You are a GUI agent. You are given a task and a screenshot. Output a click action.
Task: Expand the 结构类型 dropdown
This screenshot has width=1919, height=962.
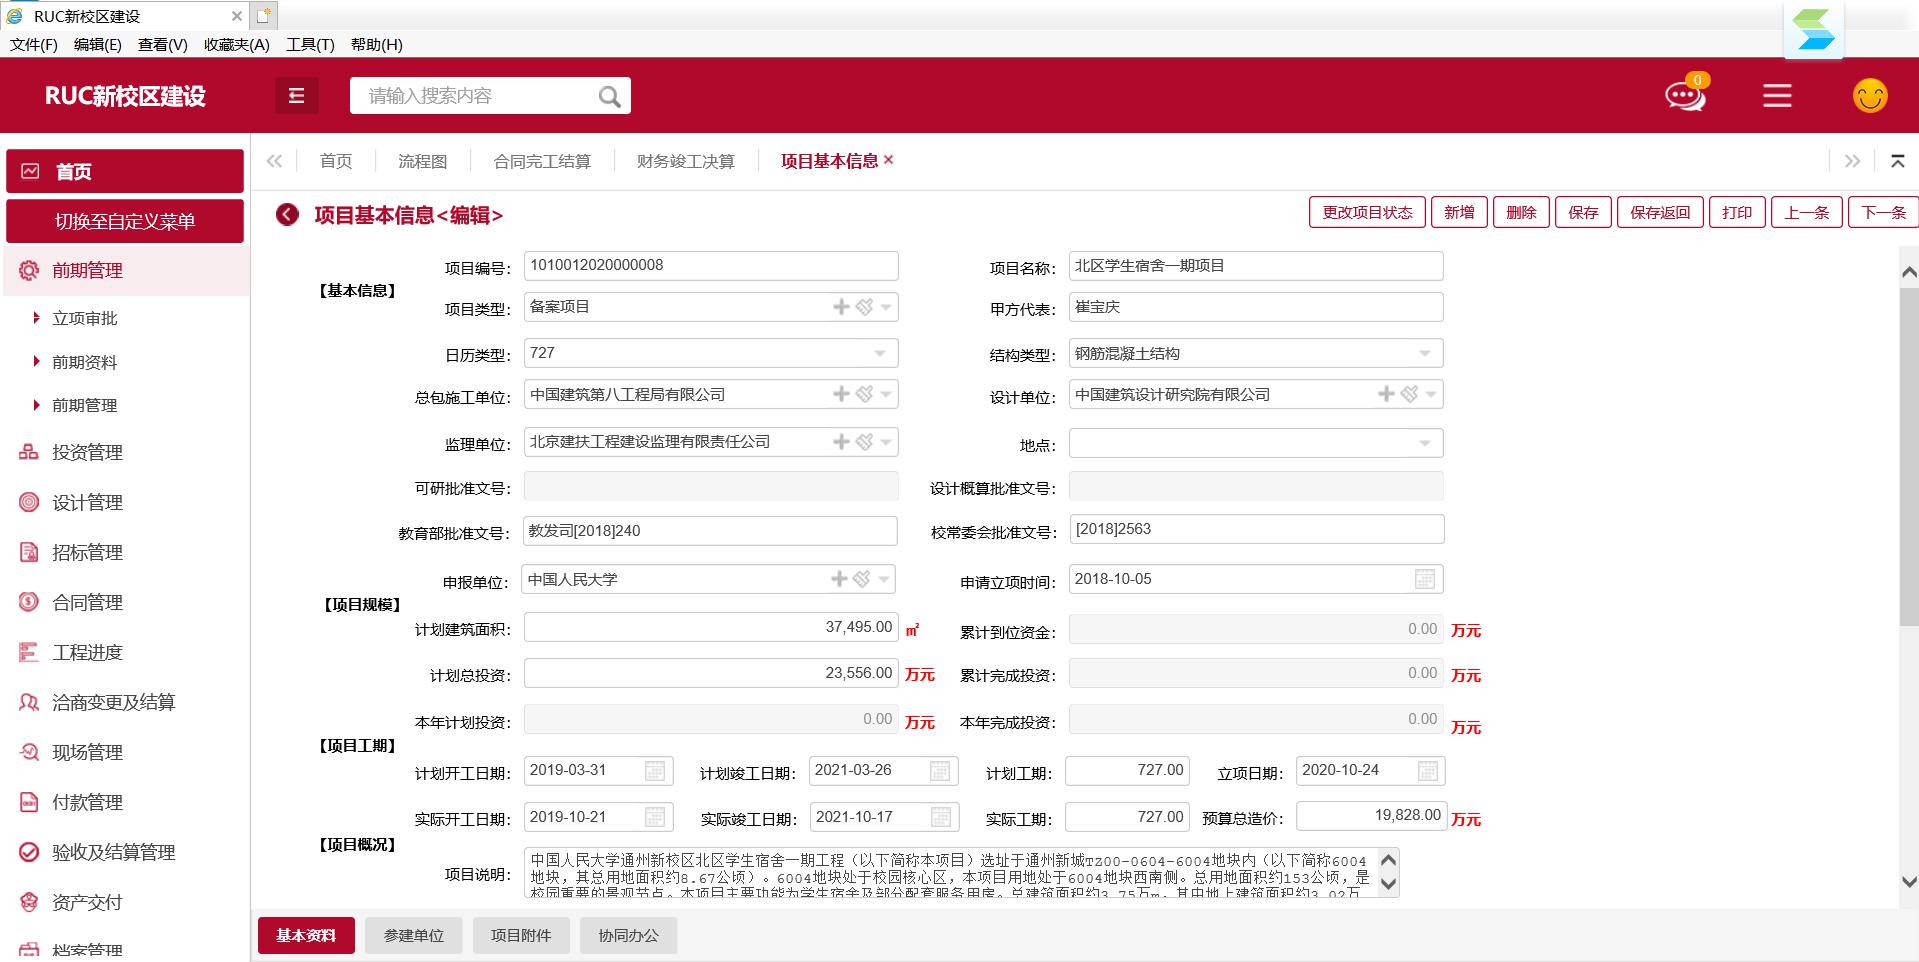[x=1425, y=353]
